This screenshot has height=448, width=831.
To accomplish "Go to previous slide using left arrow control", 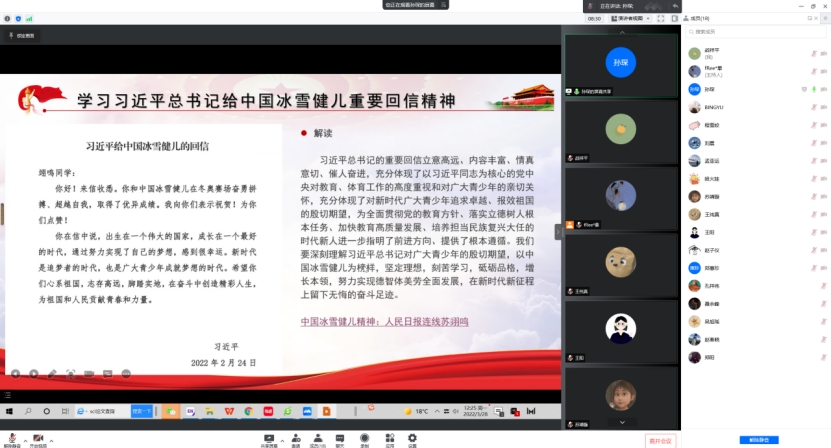I will [x=16, y=373].
